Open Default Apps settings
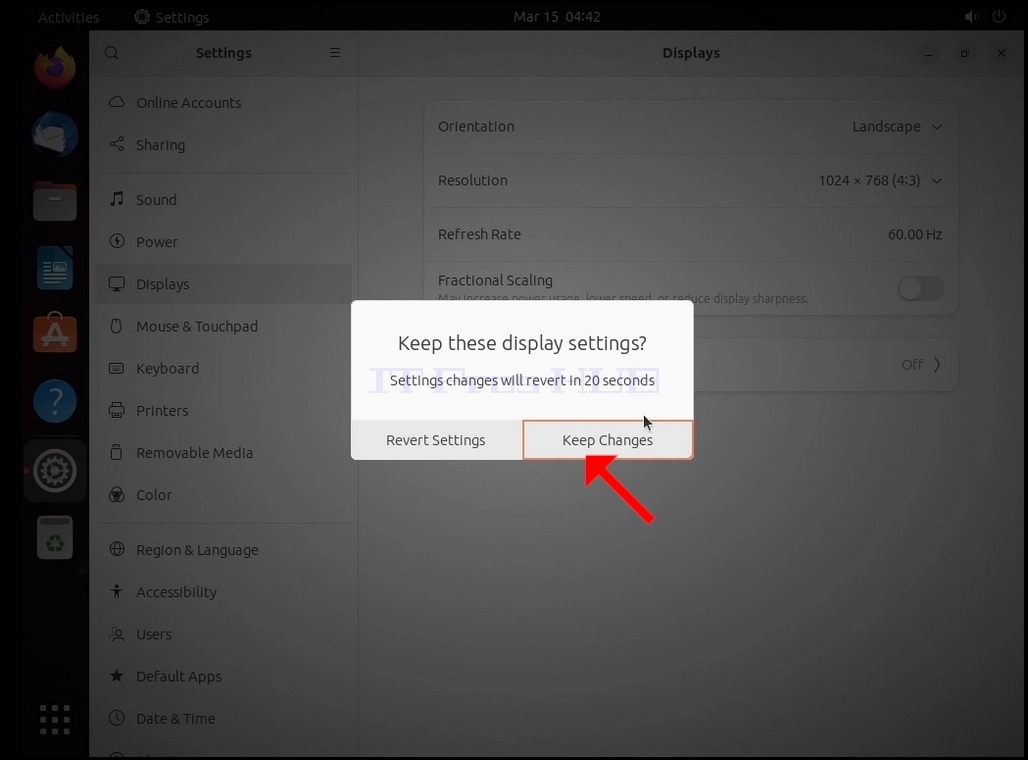The image size is (1028, 760). click(224, 676)
